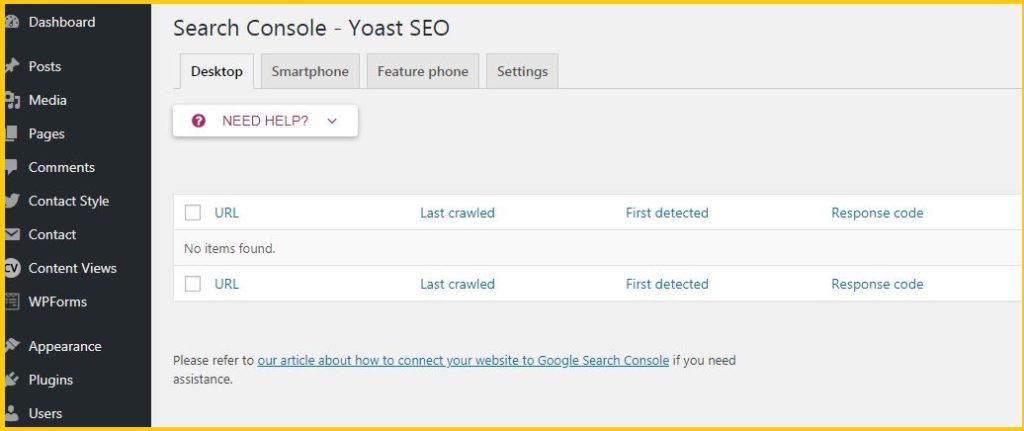Viewport: 1024px width, 431px height.
Task: Sort by Response code in header row
Action: (877, 213)
